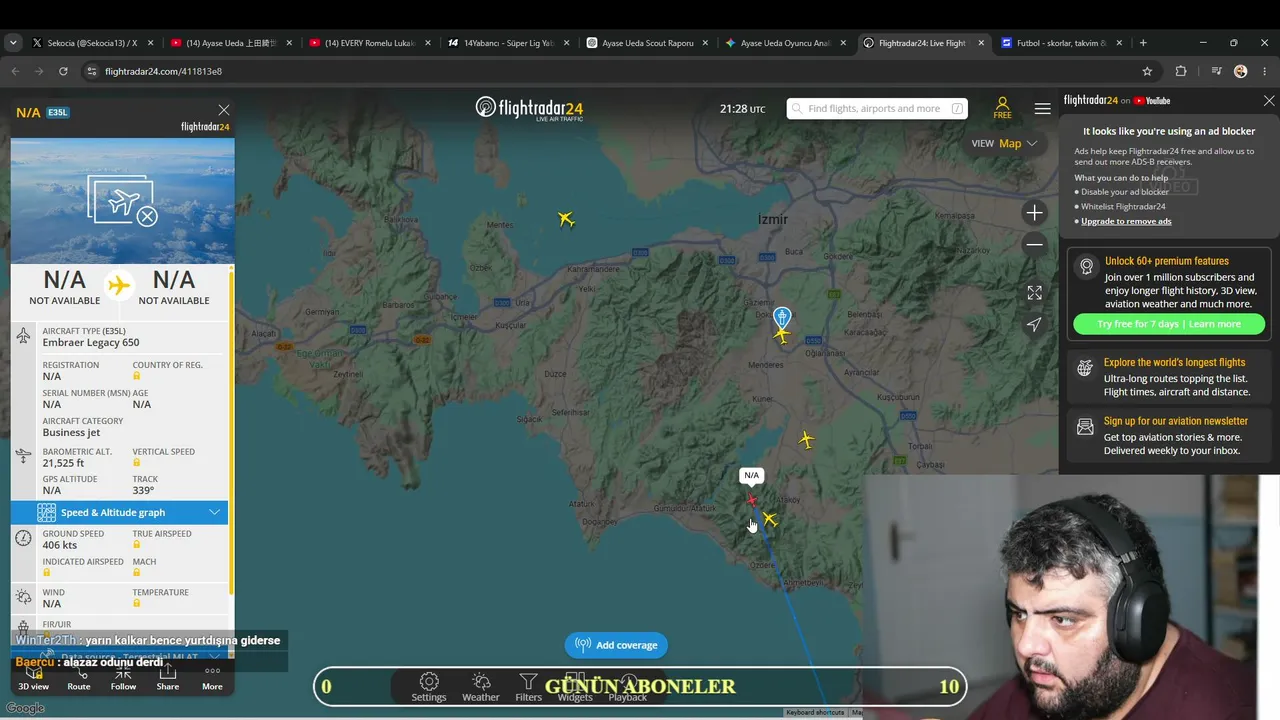Open Upgrade to remove ads link

point(1126,221)
